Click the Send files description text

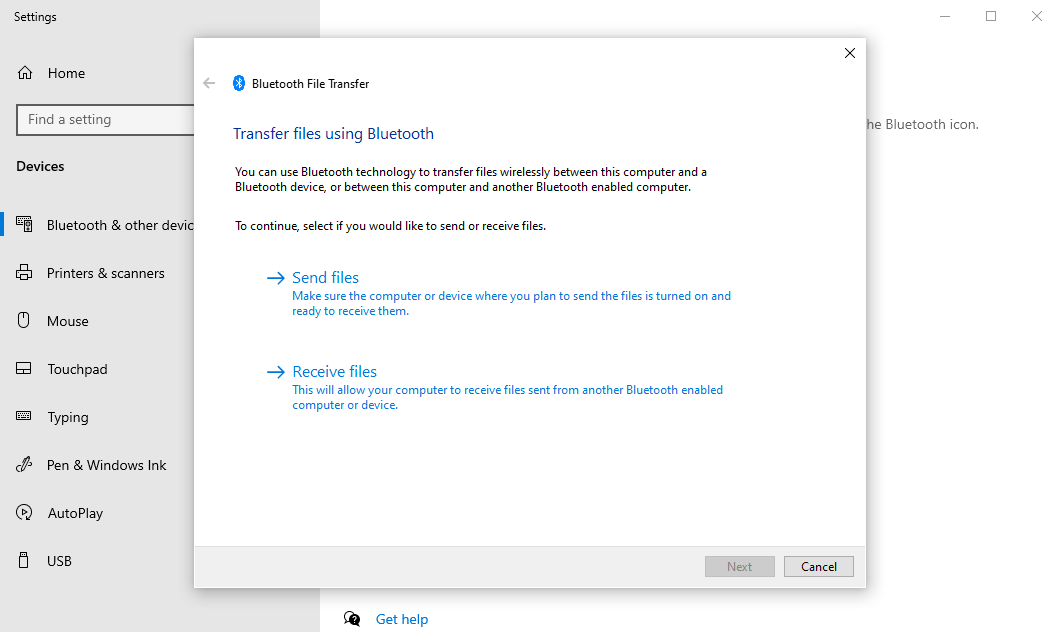point(511,303)
